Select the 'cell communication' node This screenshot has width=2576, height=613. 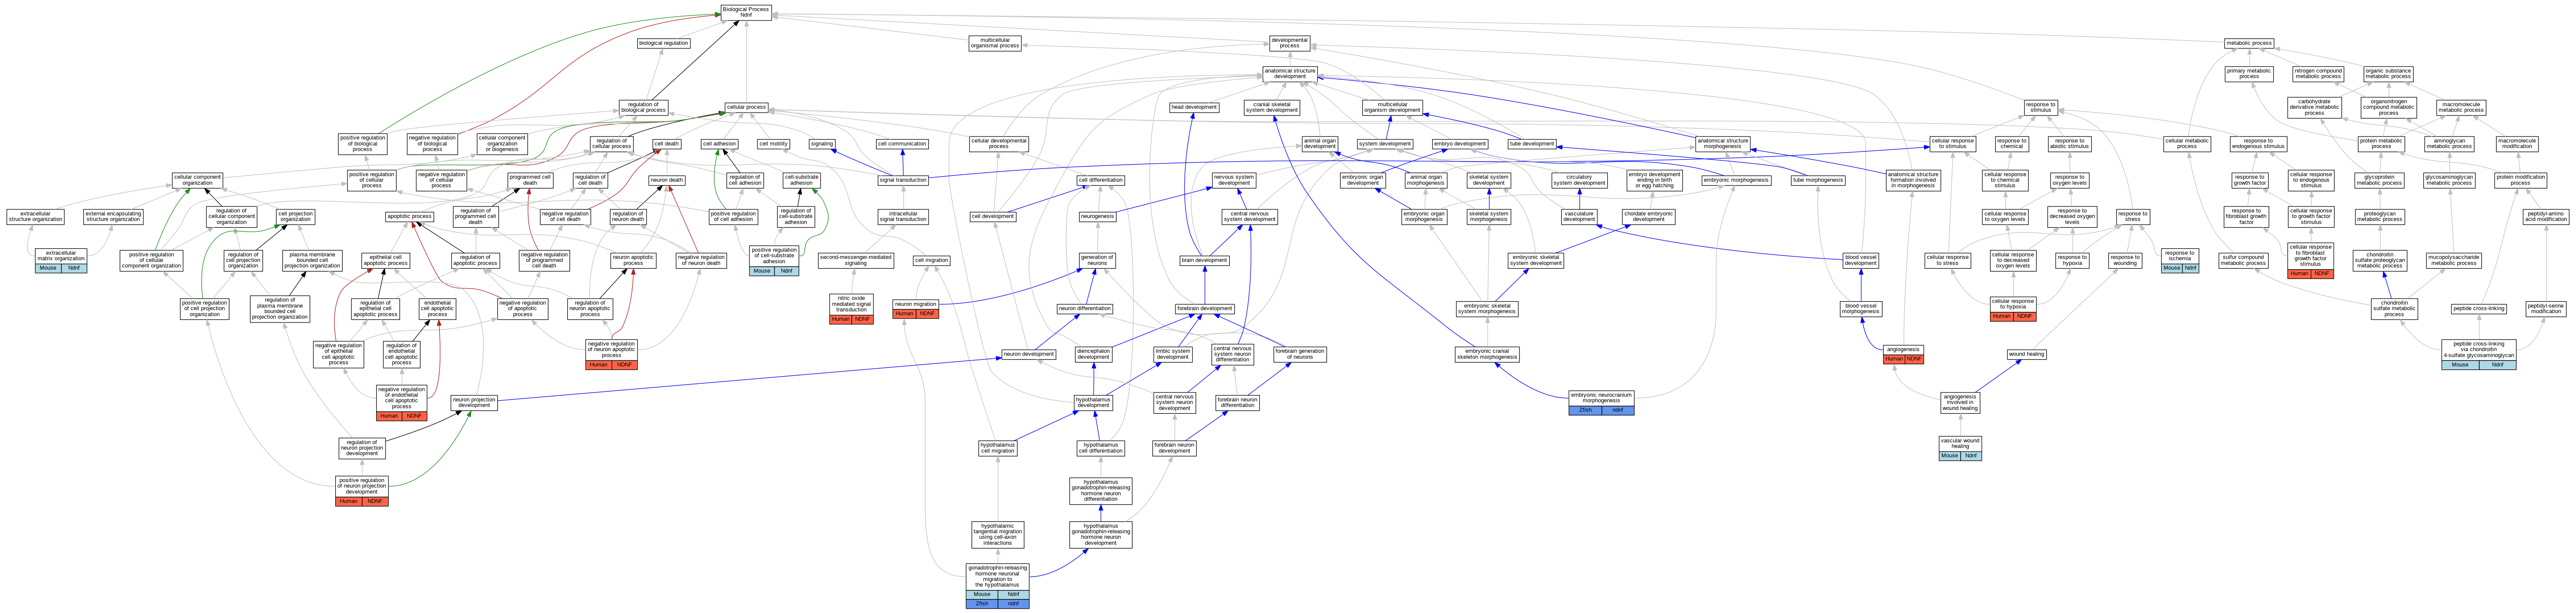coord(902,144)
